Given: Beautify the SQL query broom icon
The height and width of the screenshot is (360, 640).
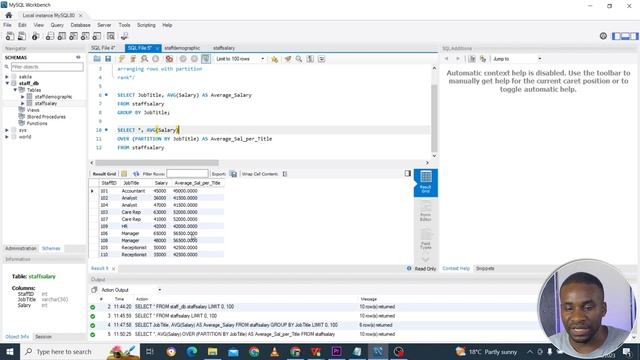Looking at the screenshot, I should click(288, 59).
